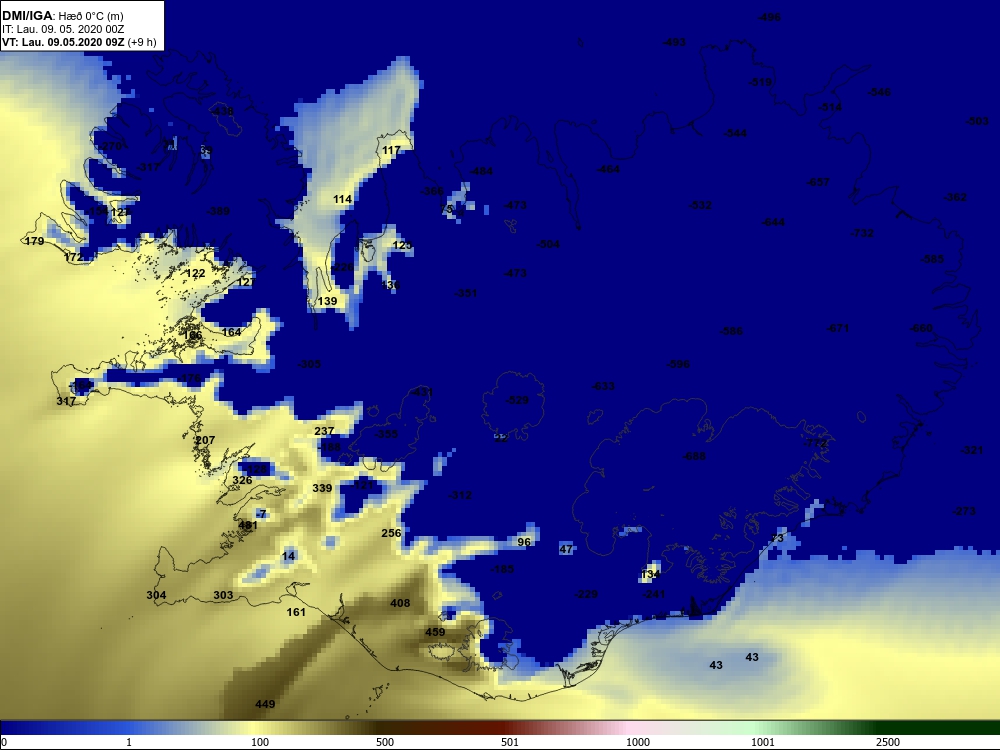Click the map value "134"
The image size is (1000, 750).
(x=650, y=574)
